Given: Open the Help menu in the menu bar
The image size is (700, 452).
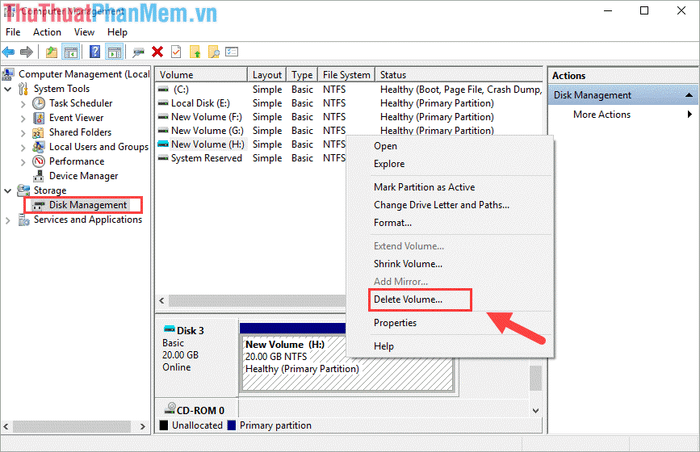Looking at the screenshot, I should (x=117, y=32).
